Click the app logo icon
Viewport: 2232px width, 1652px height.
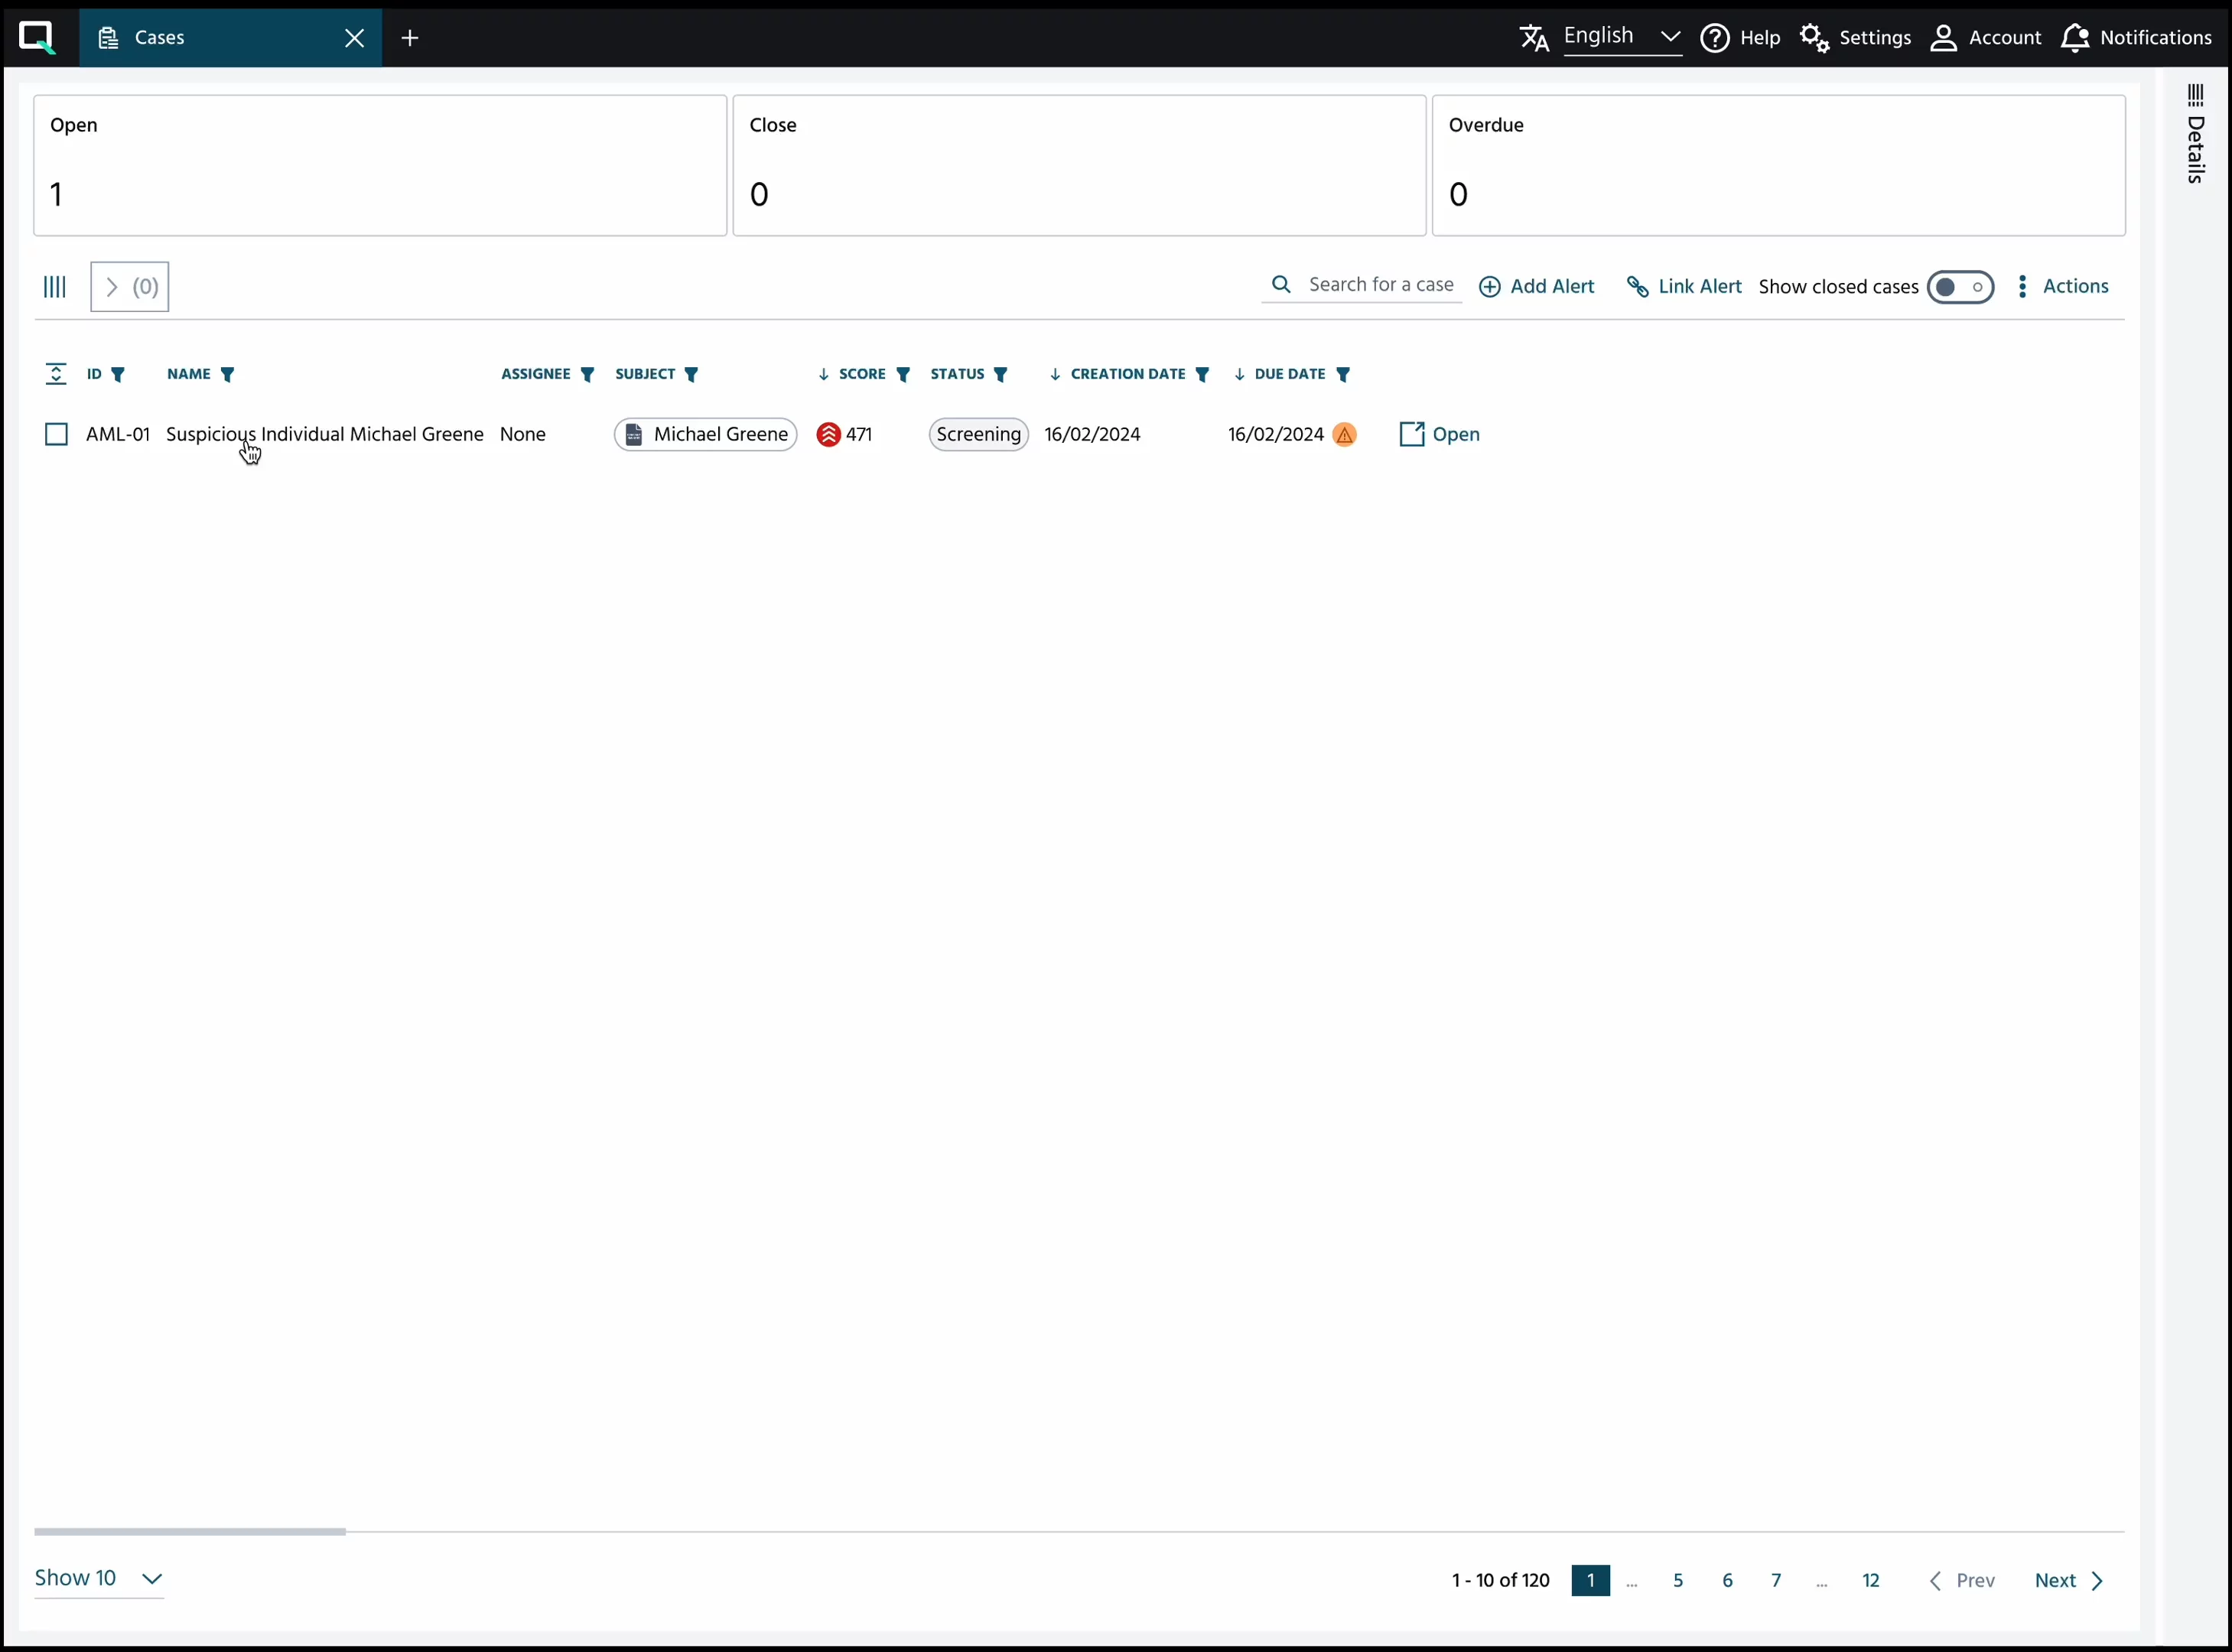pyautogui.click(x=37, y=38)
